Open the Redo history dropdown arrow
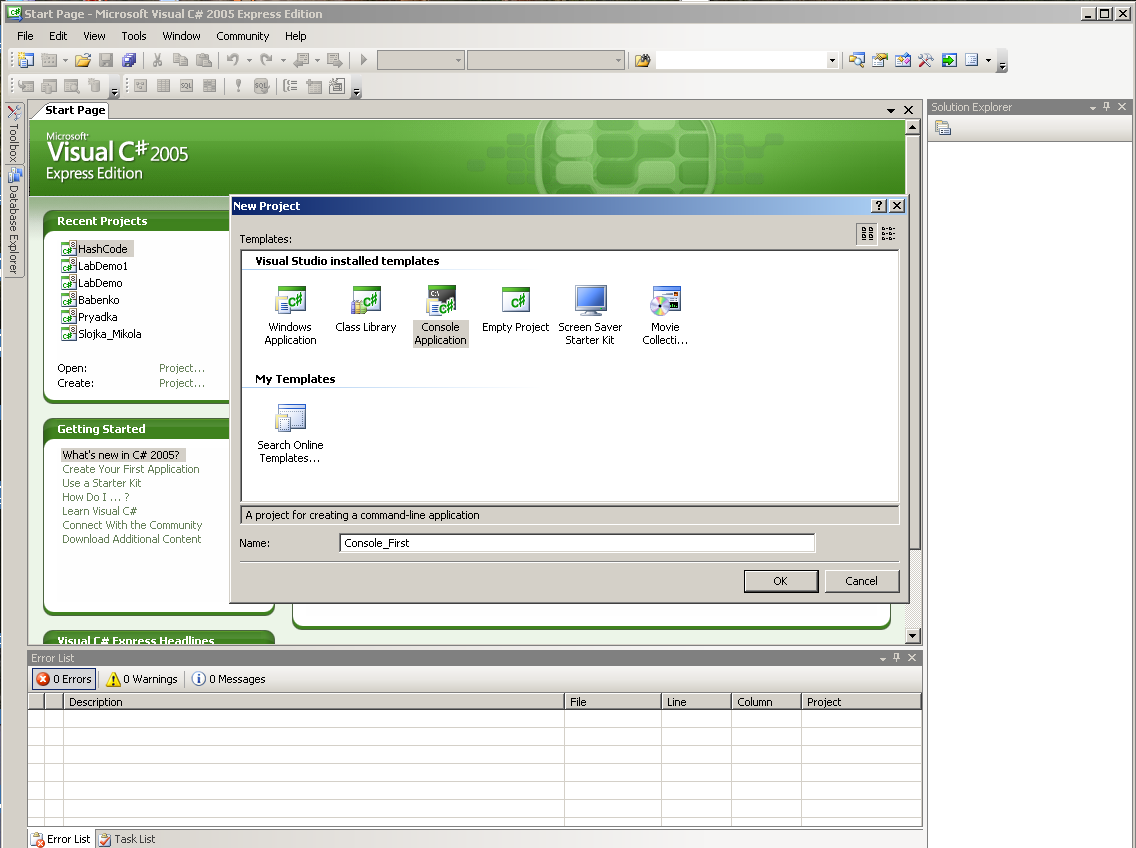 tap(283, 60)
